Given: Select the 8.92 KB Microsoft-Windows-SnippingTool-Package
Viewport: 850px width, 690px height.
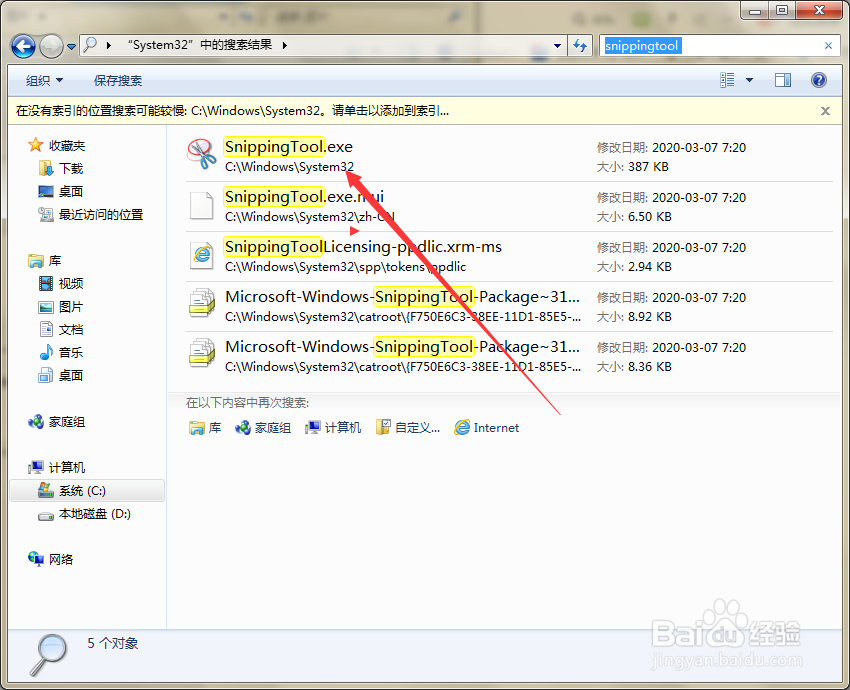Looking at the screenshot, I should pyautogui.click(x=402, y=296).
